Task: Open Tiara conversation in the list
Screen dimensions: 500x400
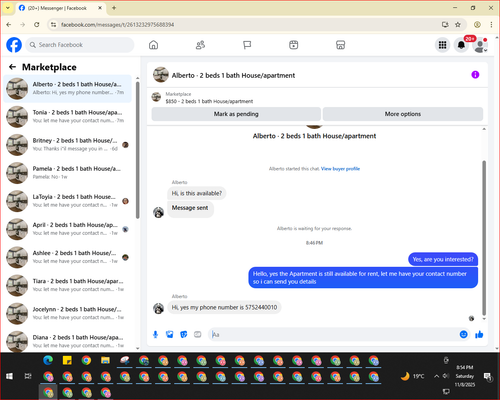Action: pos(68,285)
